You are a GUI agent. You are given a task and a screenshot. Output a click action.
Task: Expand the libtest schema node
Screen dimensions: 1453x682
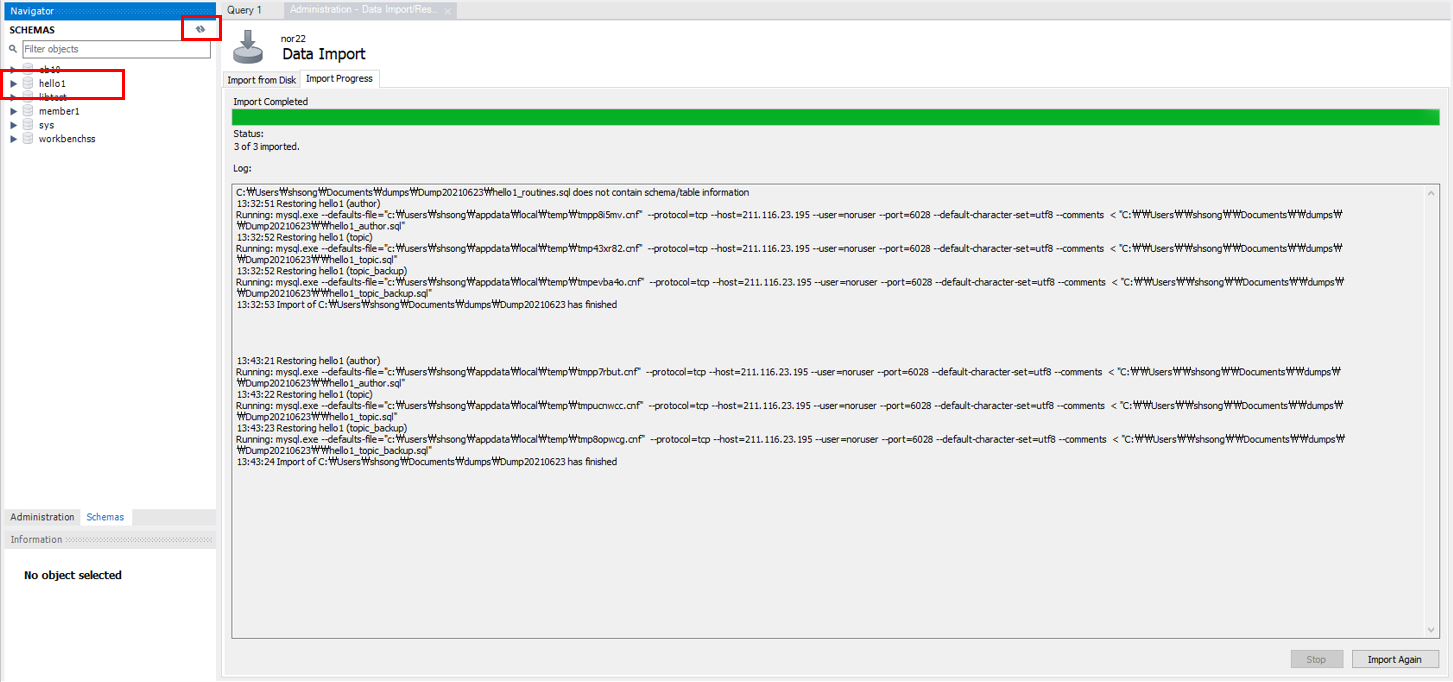[13, 97]
